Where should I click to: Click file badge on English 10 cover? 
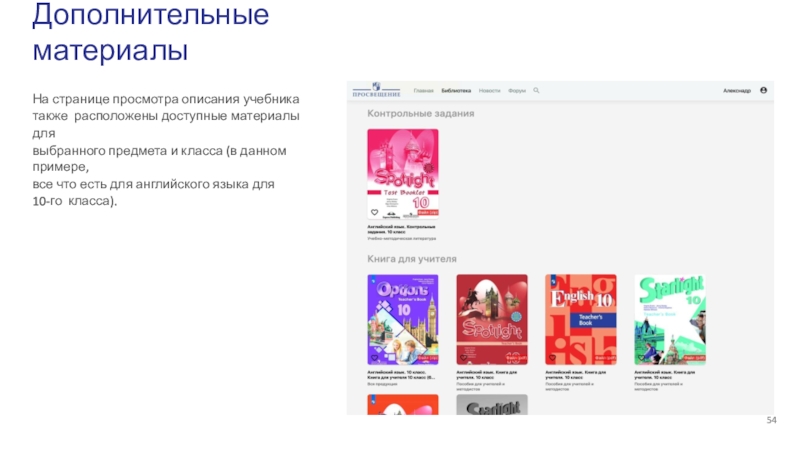(x=606, y=358)
